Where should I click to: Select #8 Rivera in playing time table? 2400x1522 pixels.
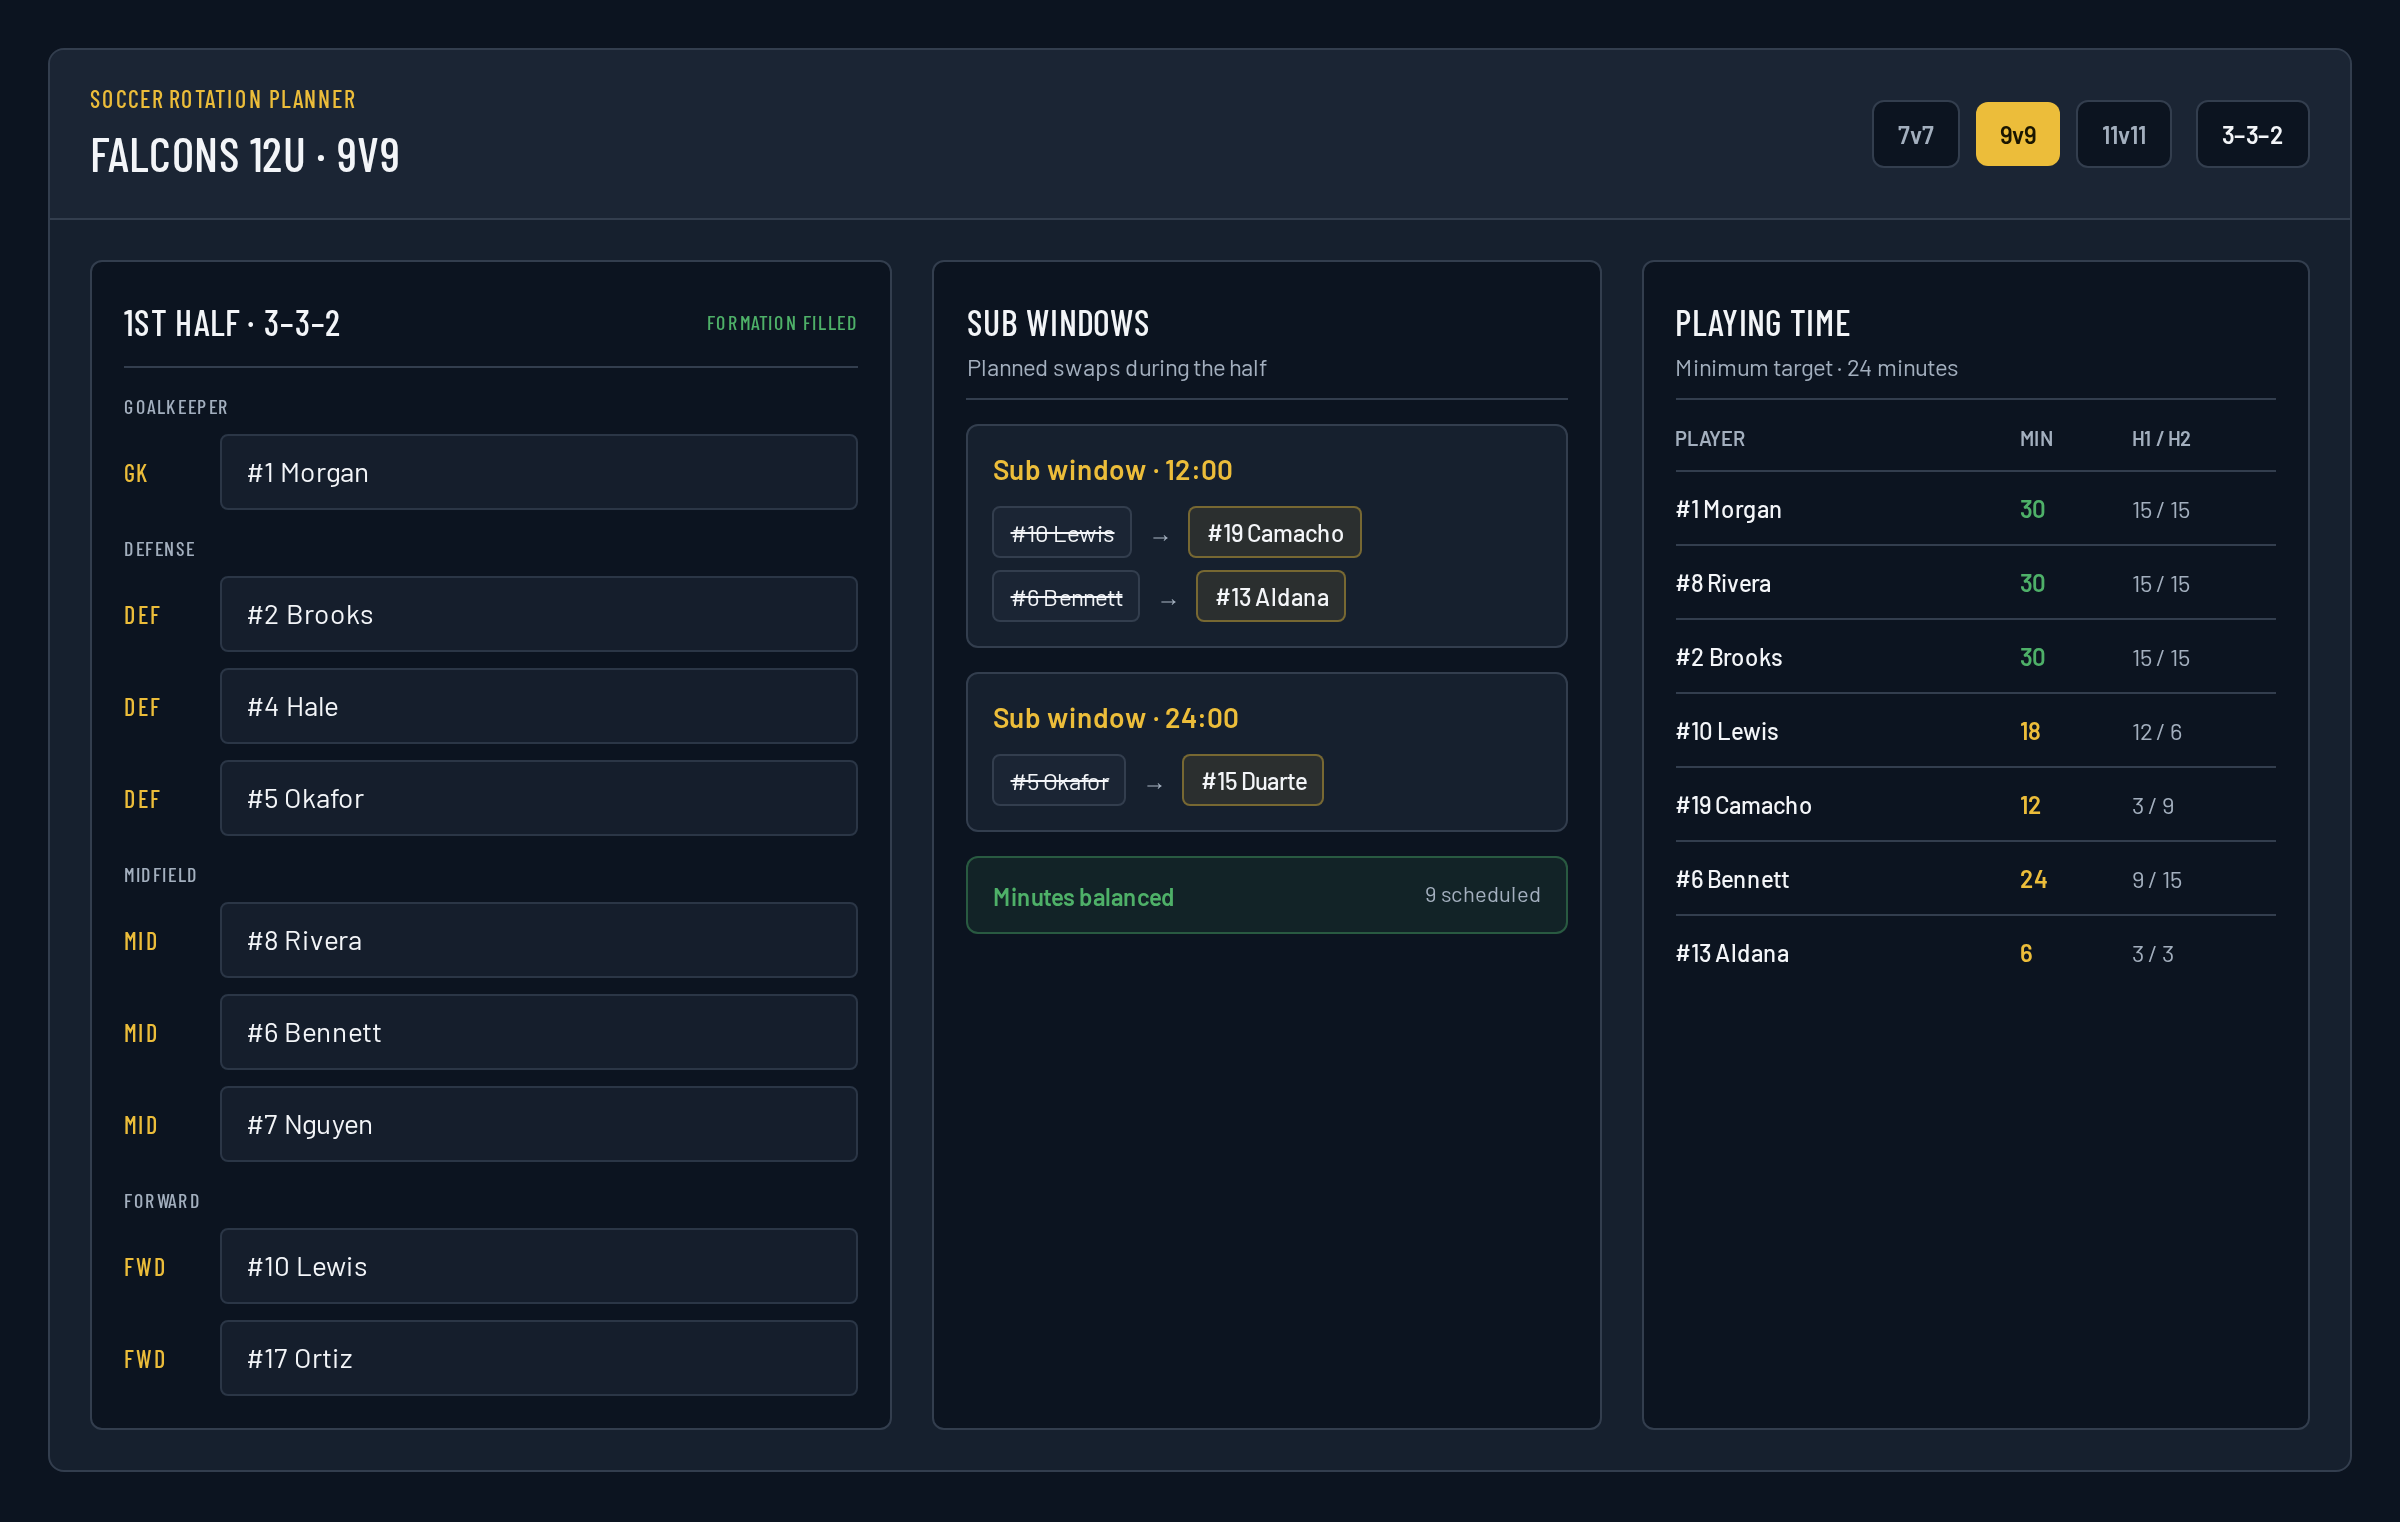pos(1722,583)
